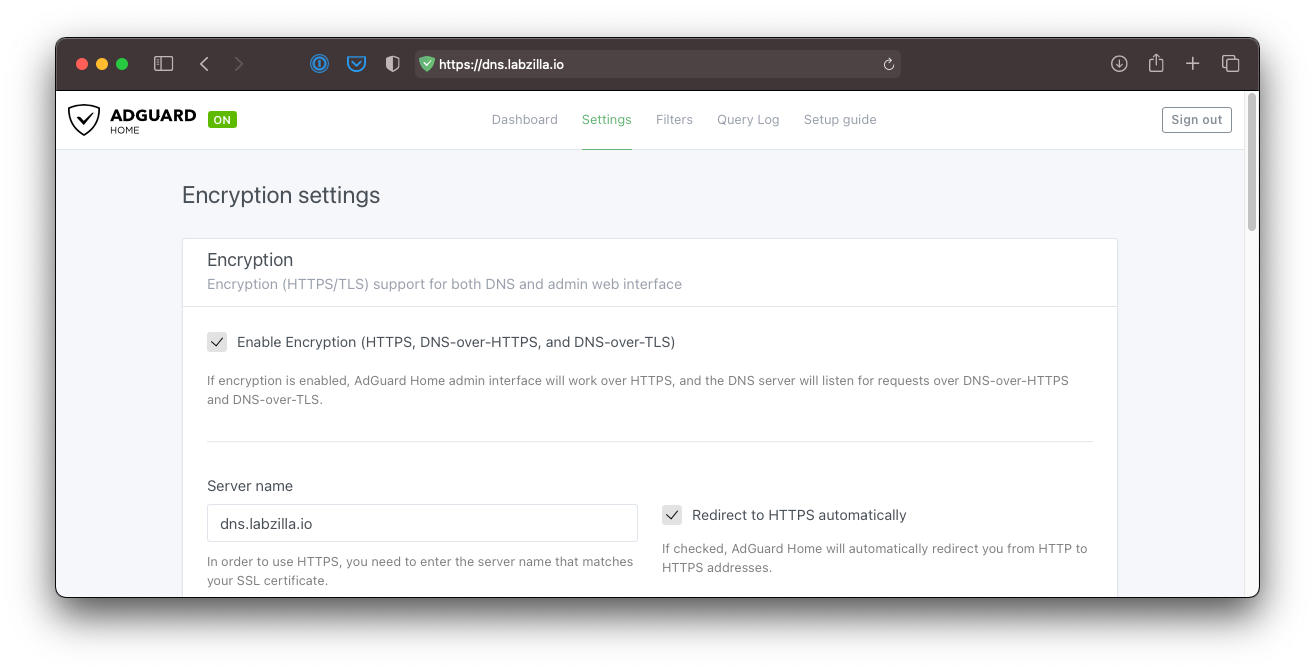The image size is (1315, 671).
Task: Toggle the Safari sidebar
Action: [x=164, y=64]
